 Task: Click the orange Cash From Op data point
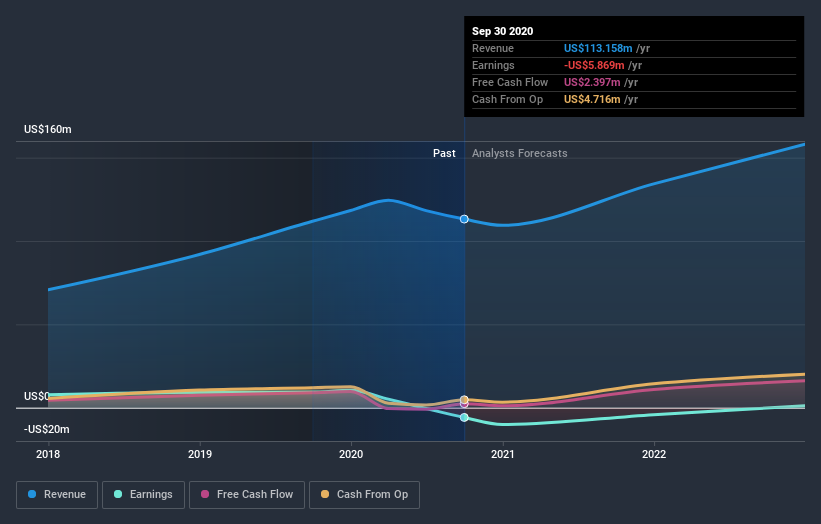pyautogui.click(x=464, y=399)
